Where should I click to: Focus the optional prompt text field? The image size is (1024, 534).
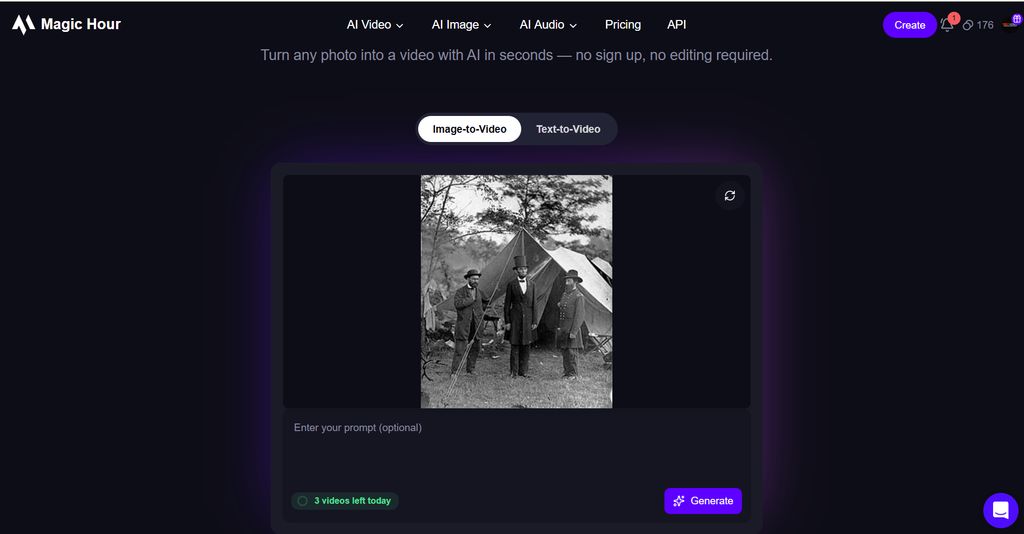coord(516,447)
